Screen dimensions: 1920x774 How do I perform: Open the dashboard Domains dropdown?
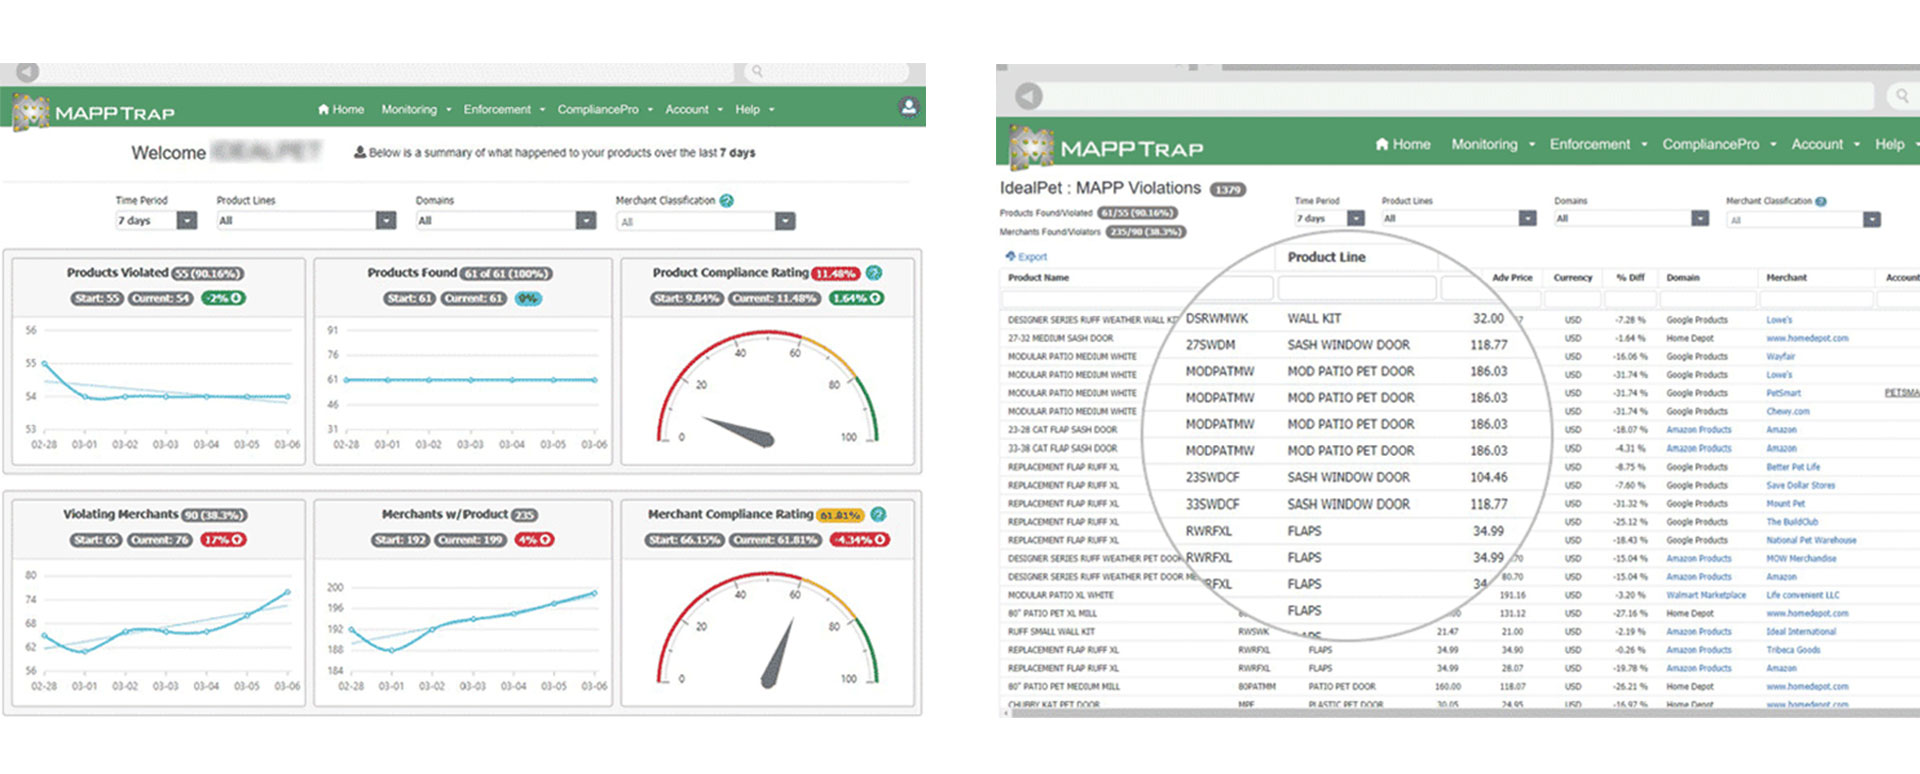(x=506, y=220)
